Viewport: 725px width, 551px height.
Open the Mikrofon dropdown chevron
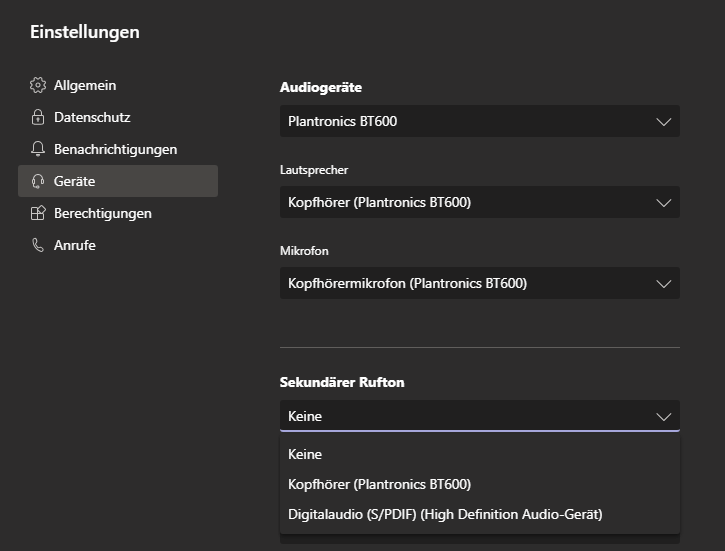click(663, 283)
